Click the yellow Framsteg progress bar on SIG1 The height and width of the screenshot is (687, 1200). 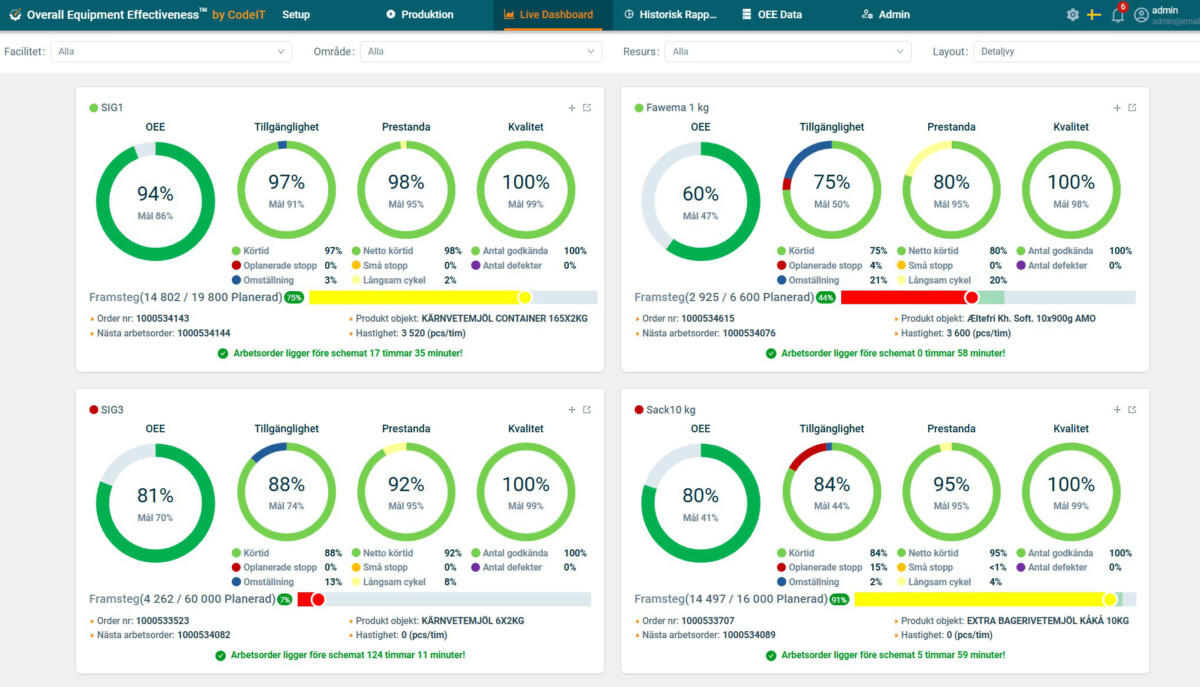point(420,297)
